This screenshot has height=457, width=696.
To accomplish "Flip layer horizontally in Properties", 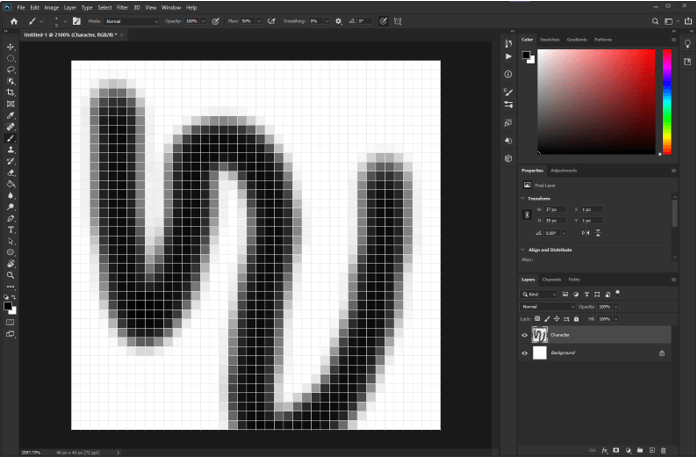I will [586, 233].
